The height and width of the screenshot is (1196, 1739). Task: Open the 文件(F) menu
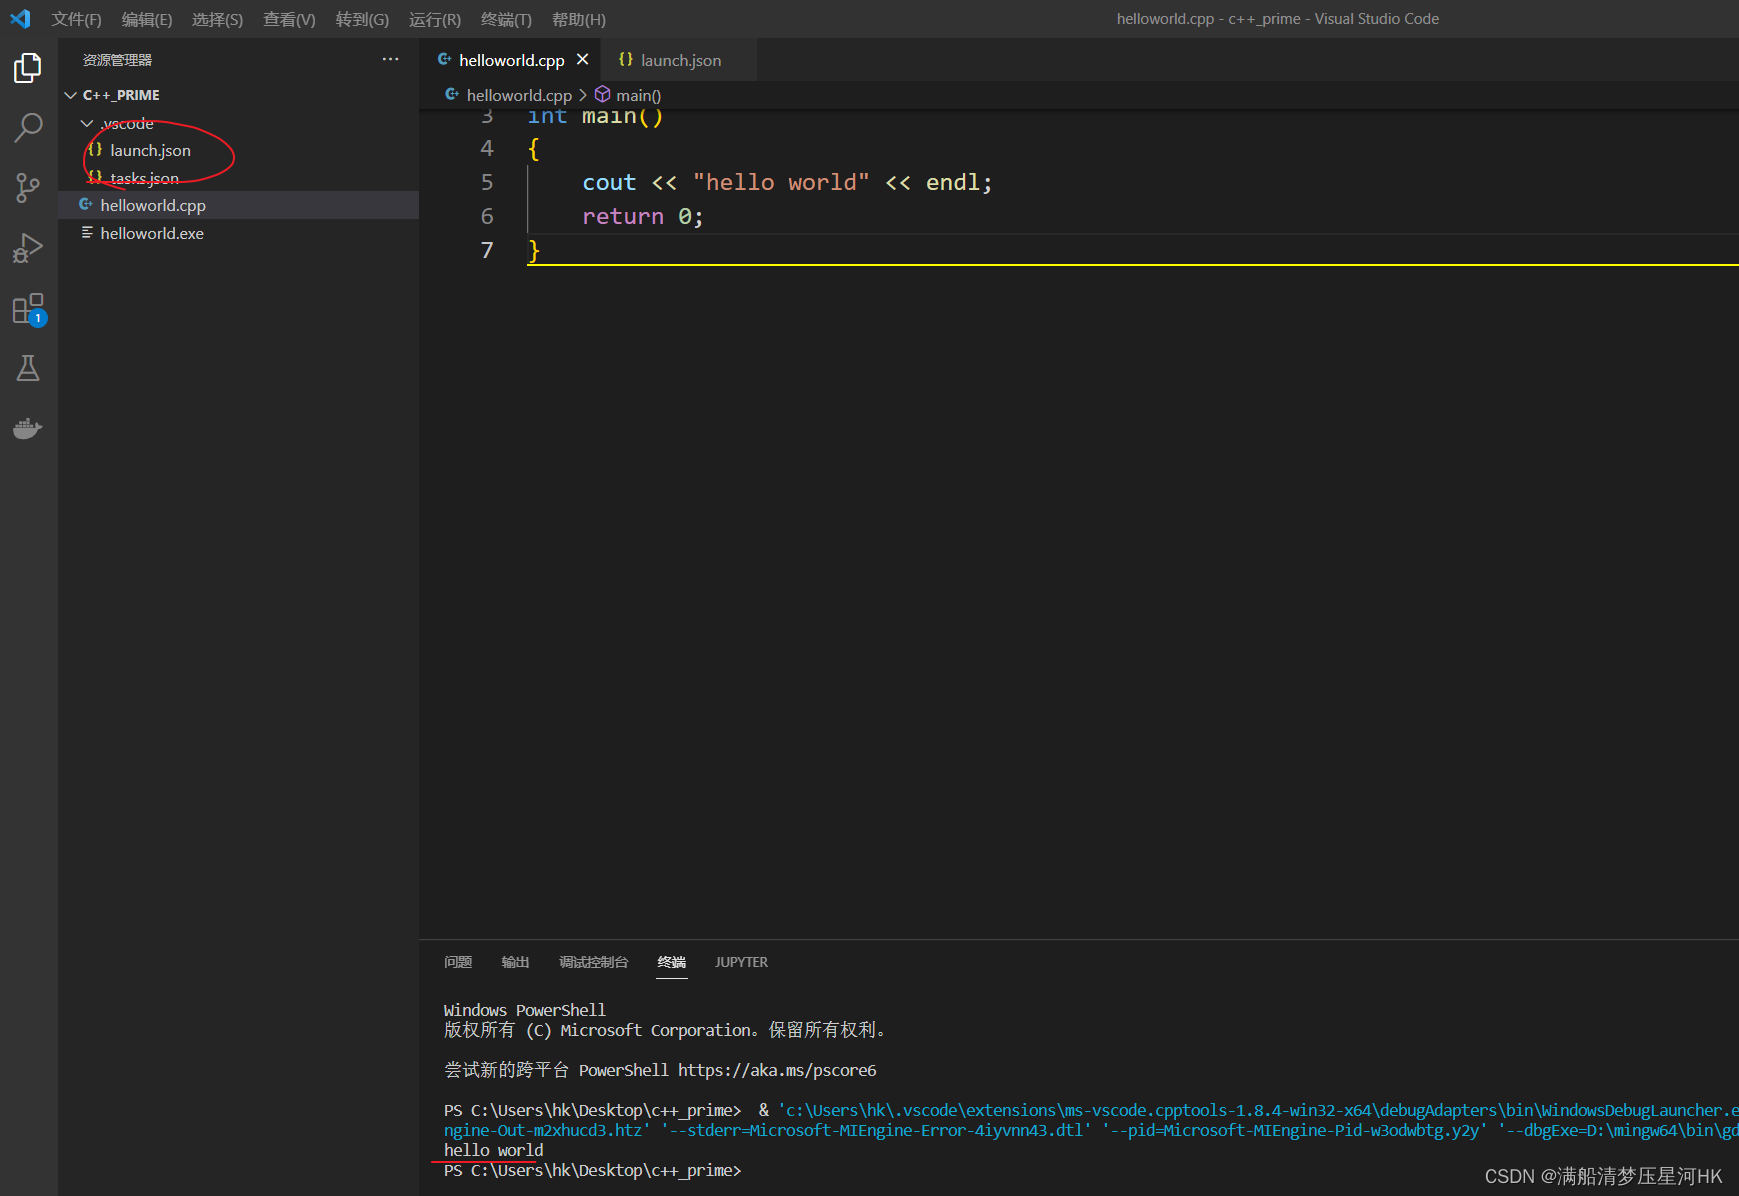pos(76,19)
